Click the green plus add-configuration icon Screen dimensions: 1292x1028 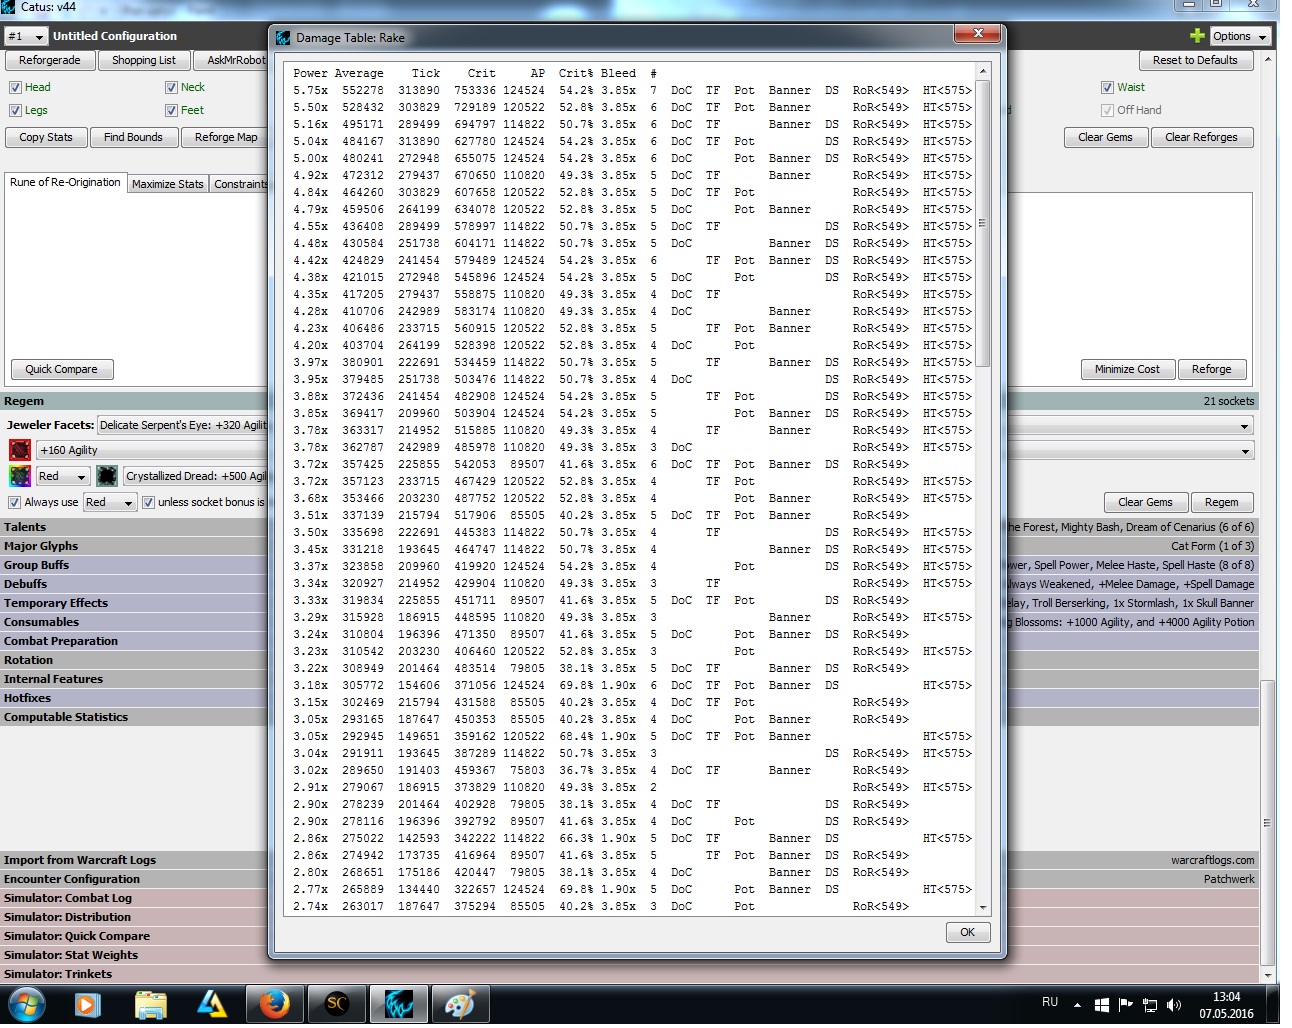point(1197,36)
